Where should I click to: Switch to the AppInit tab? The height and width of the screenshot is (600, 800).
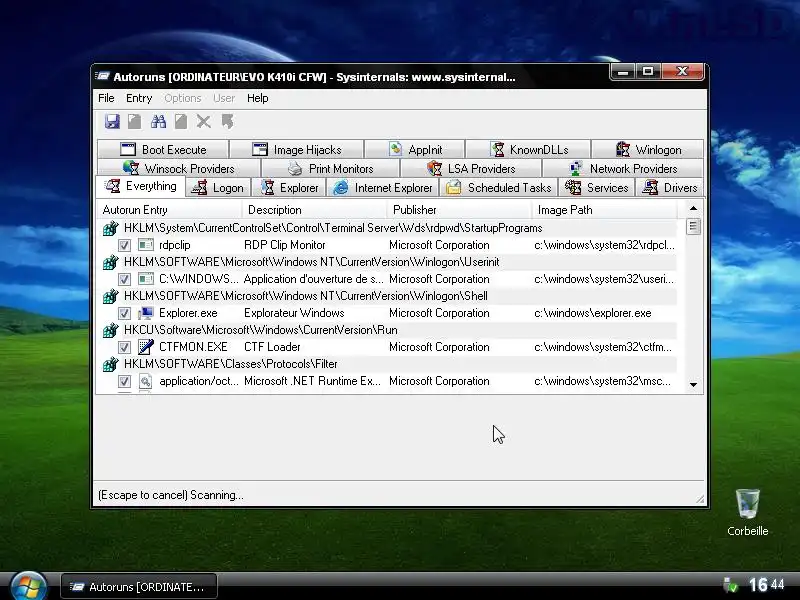pos(415,149)
